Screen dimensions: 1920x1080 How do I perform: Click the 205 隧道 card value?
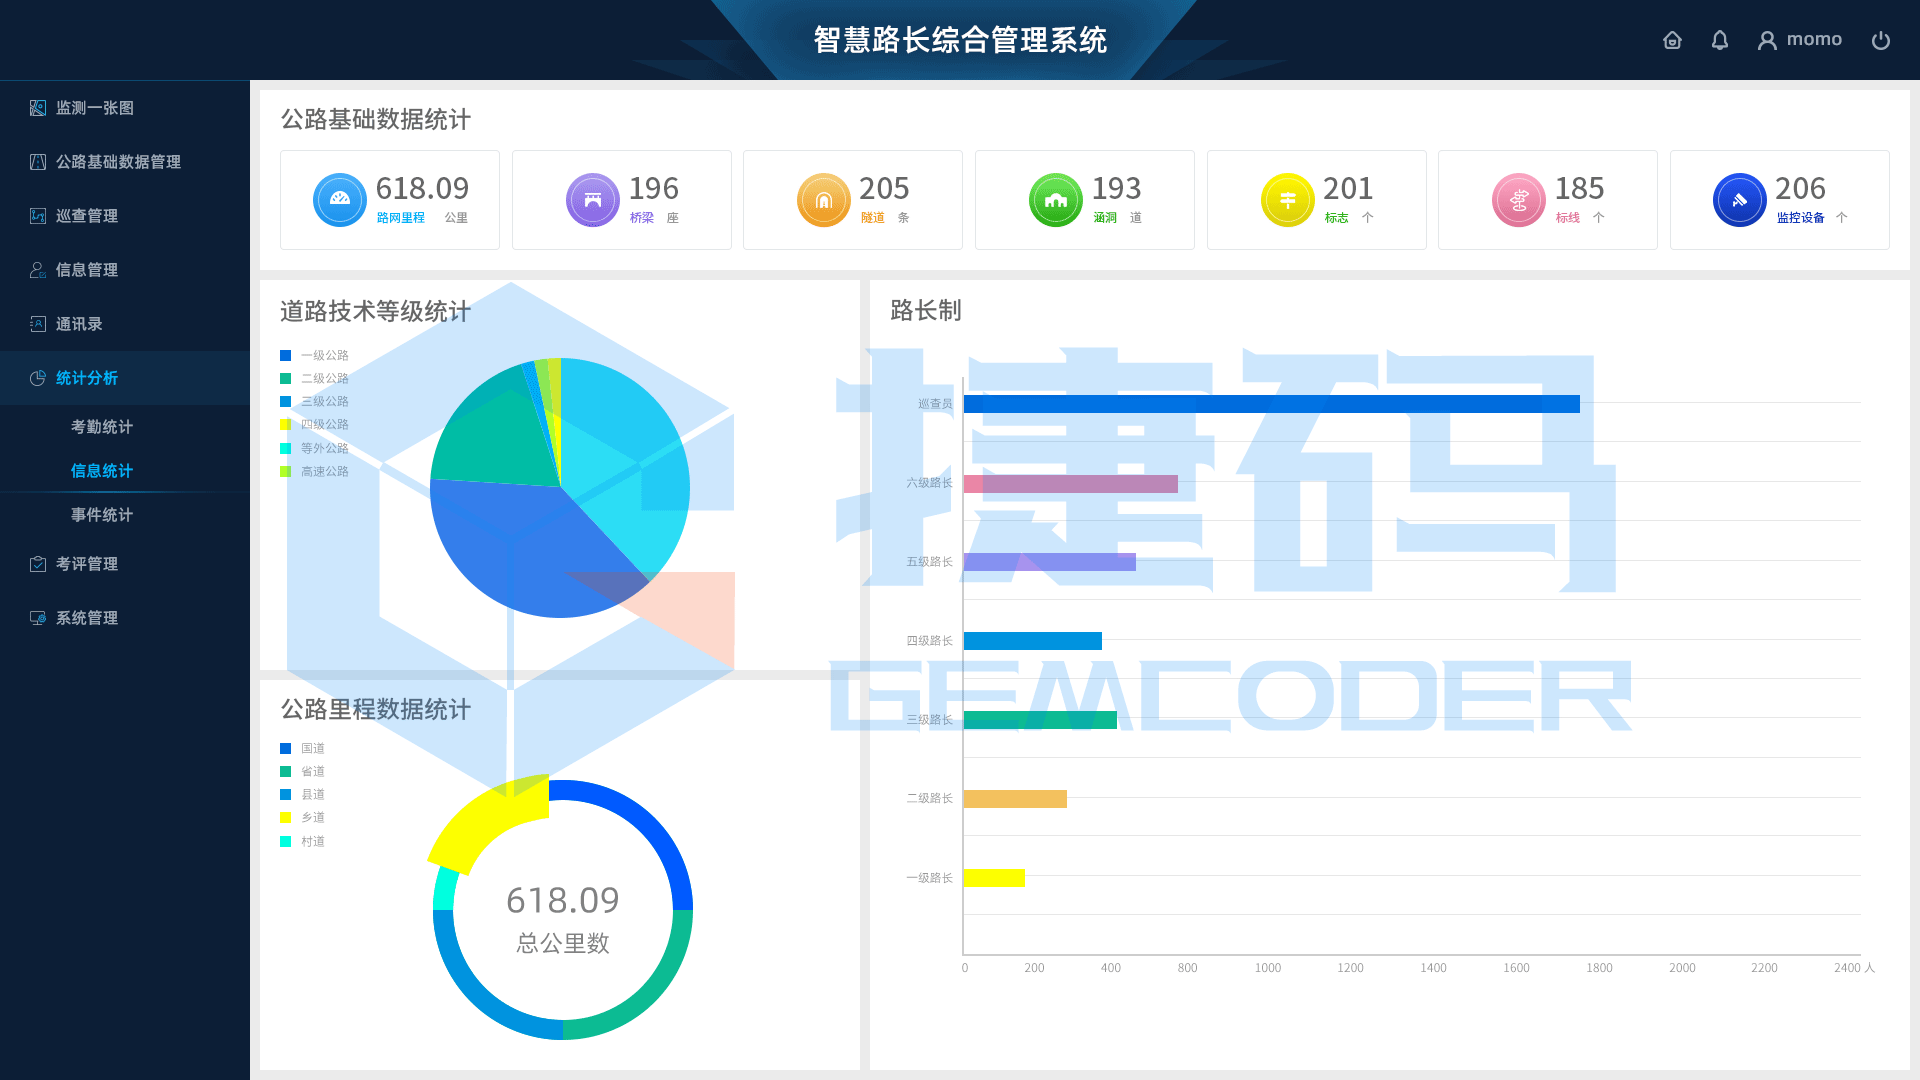coord(884,188)
